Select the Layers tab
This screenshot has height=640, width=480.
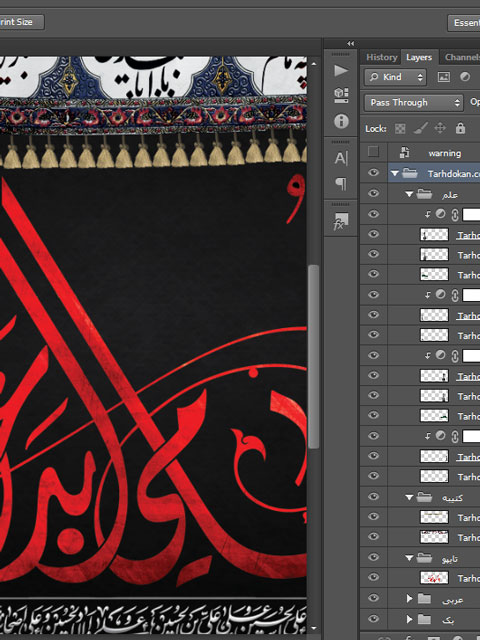coord(419,57)
